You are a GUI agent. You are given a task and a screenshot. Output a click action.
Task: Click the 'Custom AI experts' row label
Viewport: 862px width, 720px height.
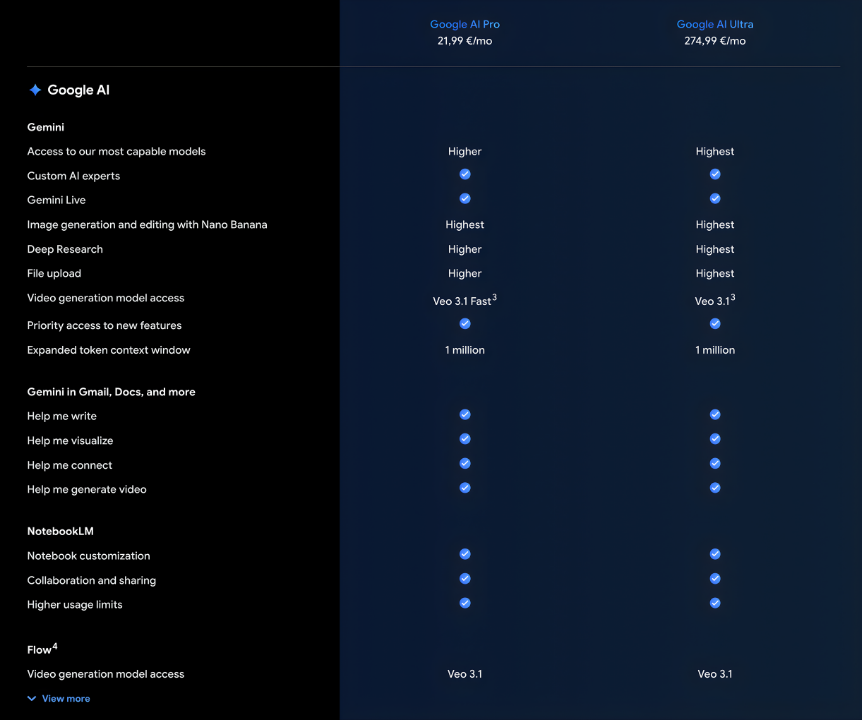pyautogui.click(x=73, y=176)
